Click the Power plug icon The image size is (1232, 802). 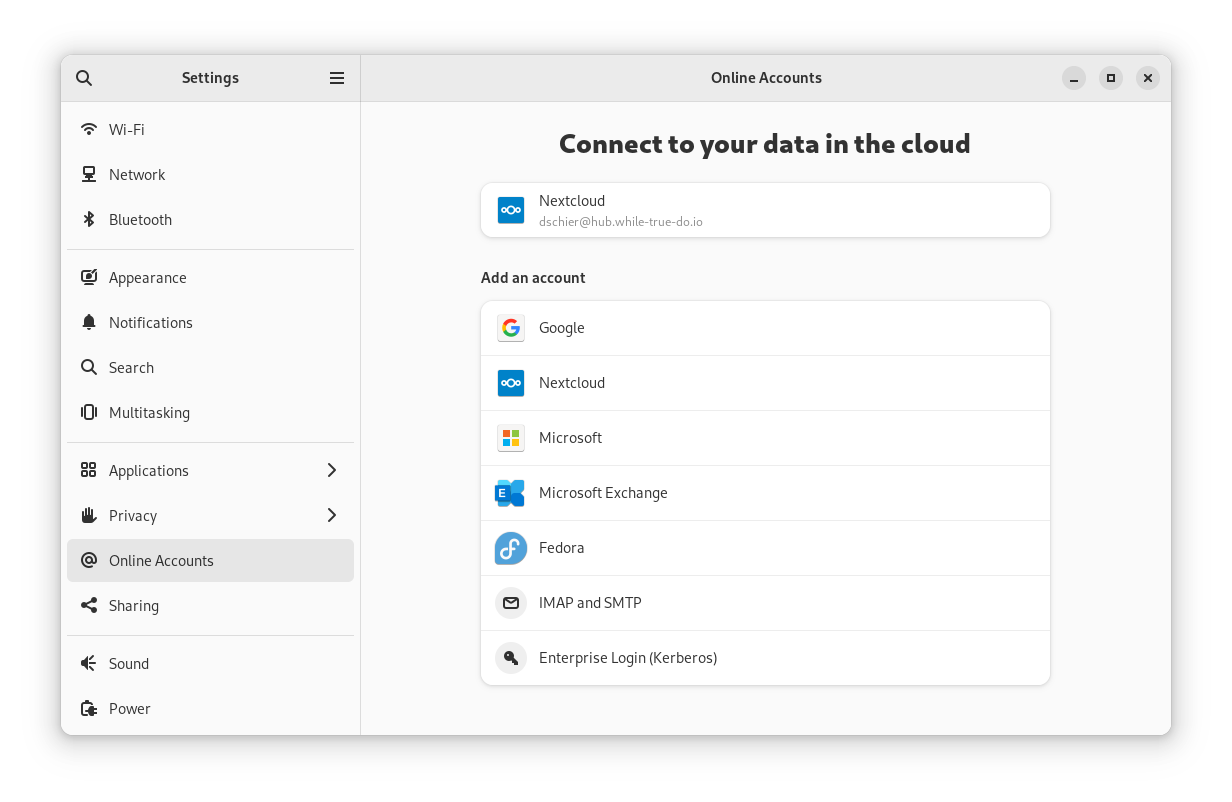(x=89, y=708)
